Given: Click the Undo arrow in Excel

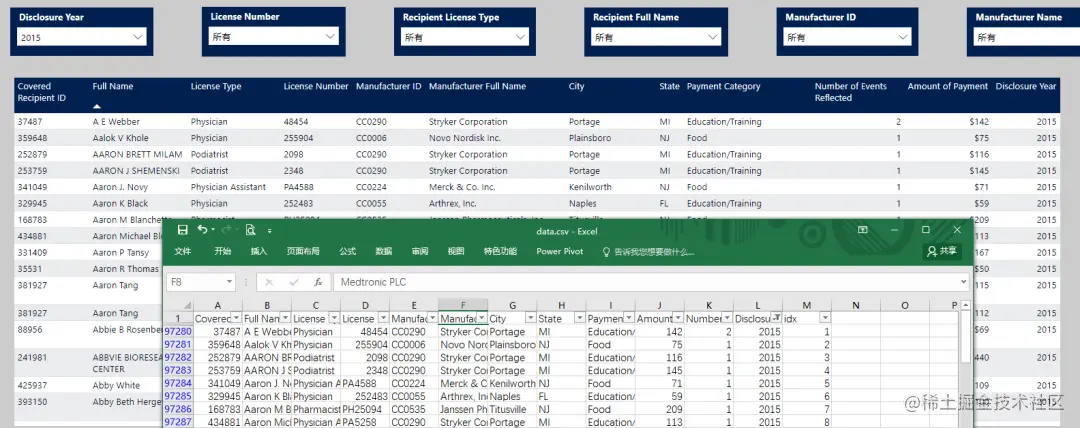Looking at the screenshot, I should coord(202,230).
